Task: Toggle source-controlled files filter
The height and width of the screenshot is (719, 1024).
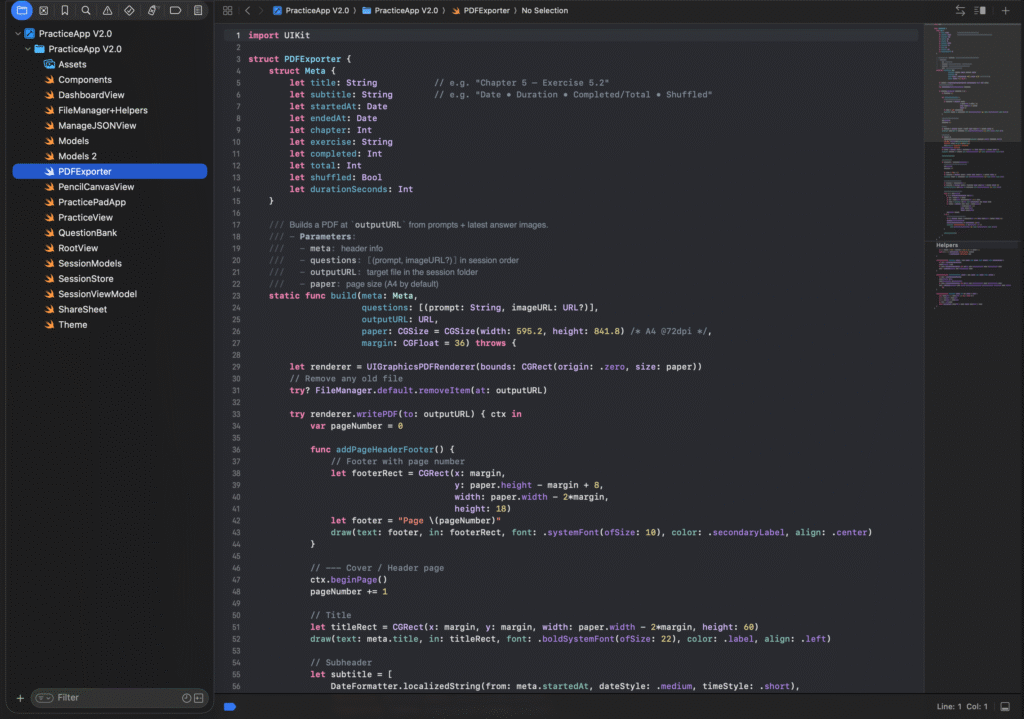Action: coord(198,697)
